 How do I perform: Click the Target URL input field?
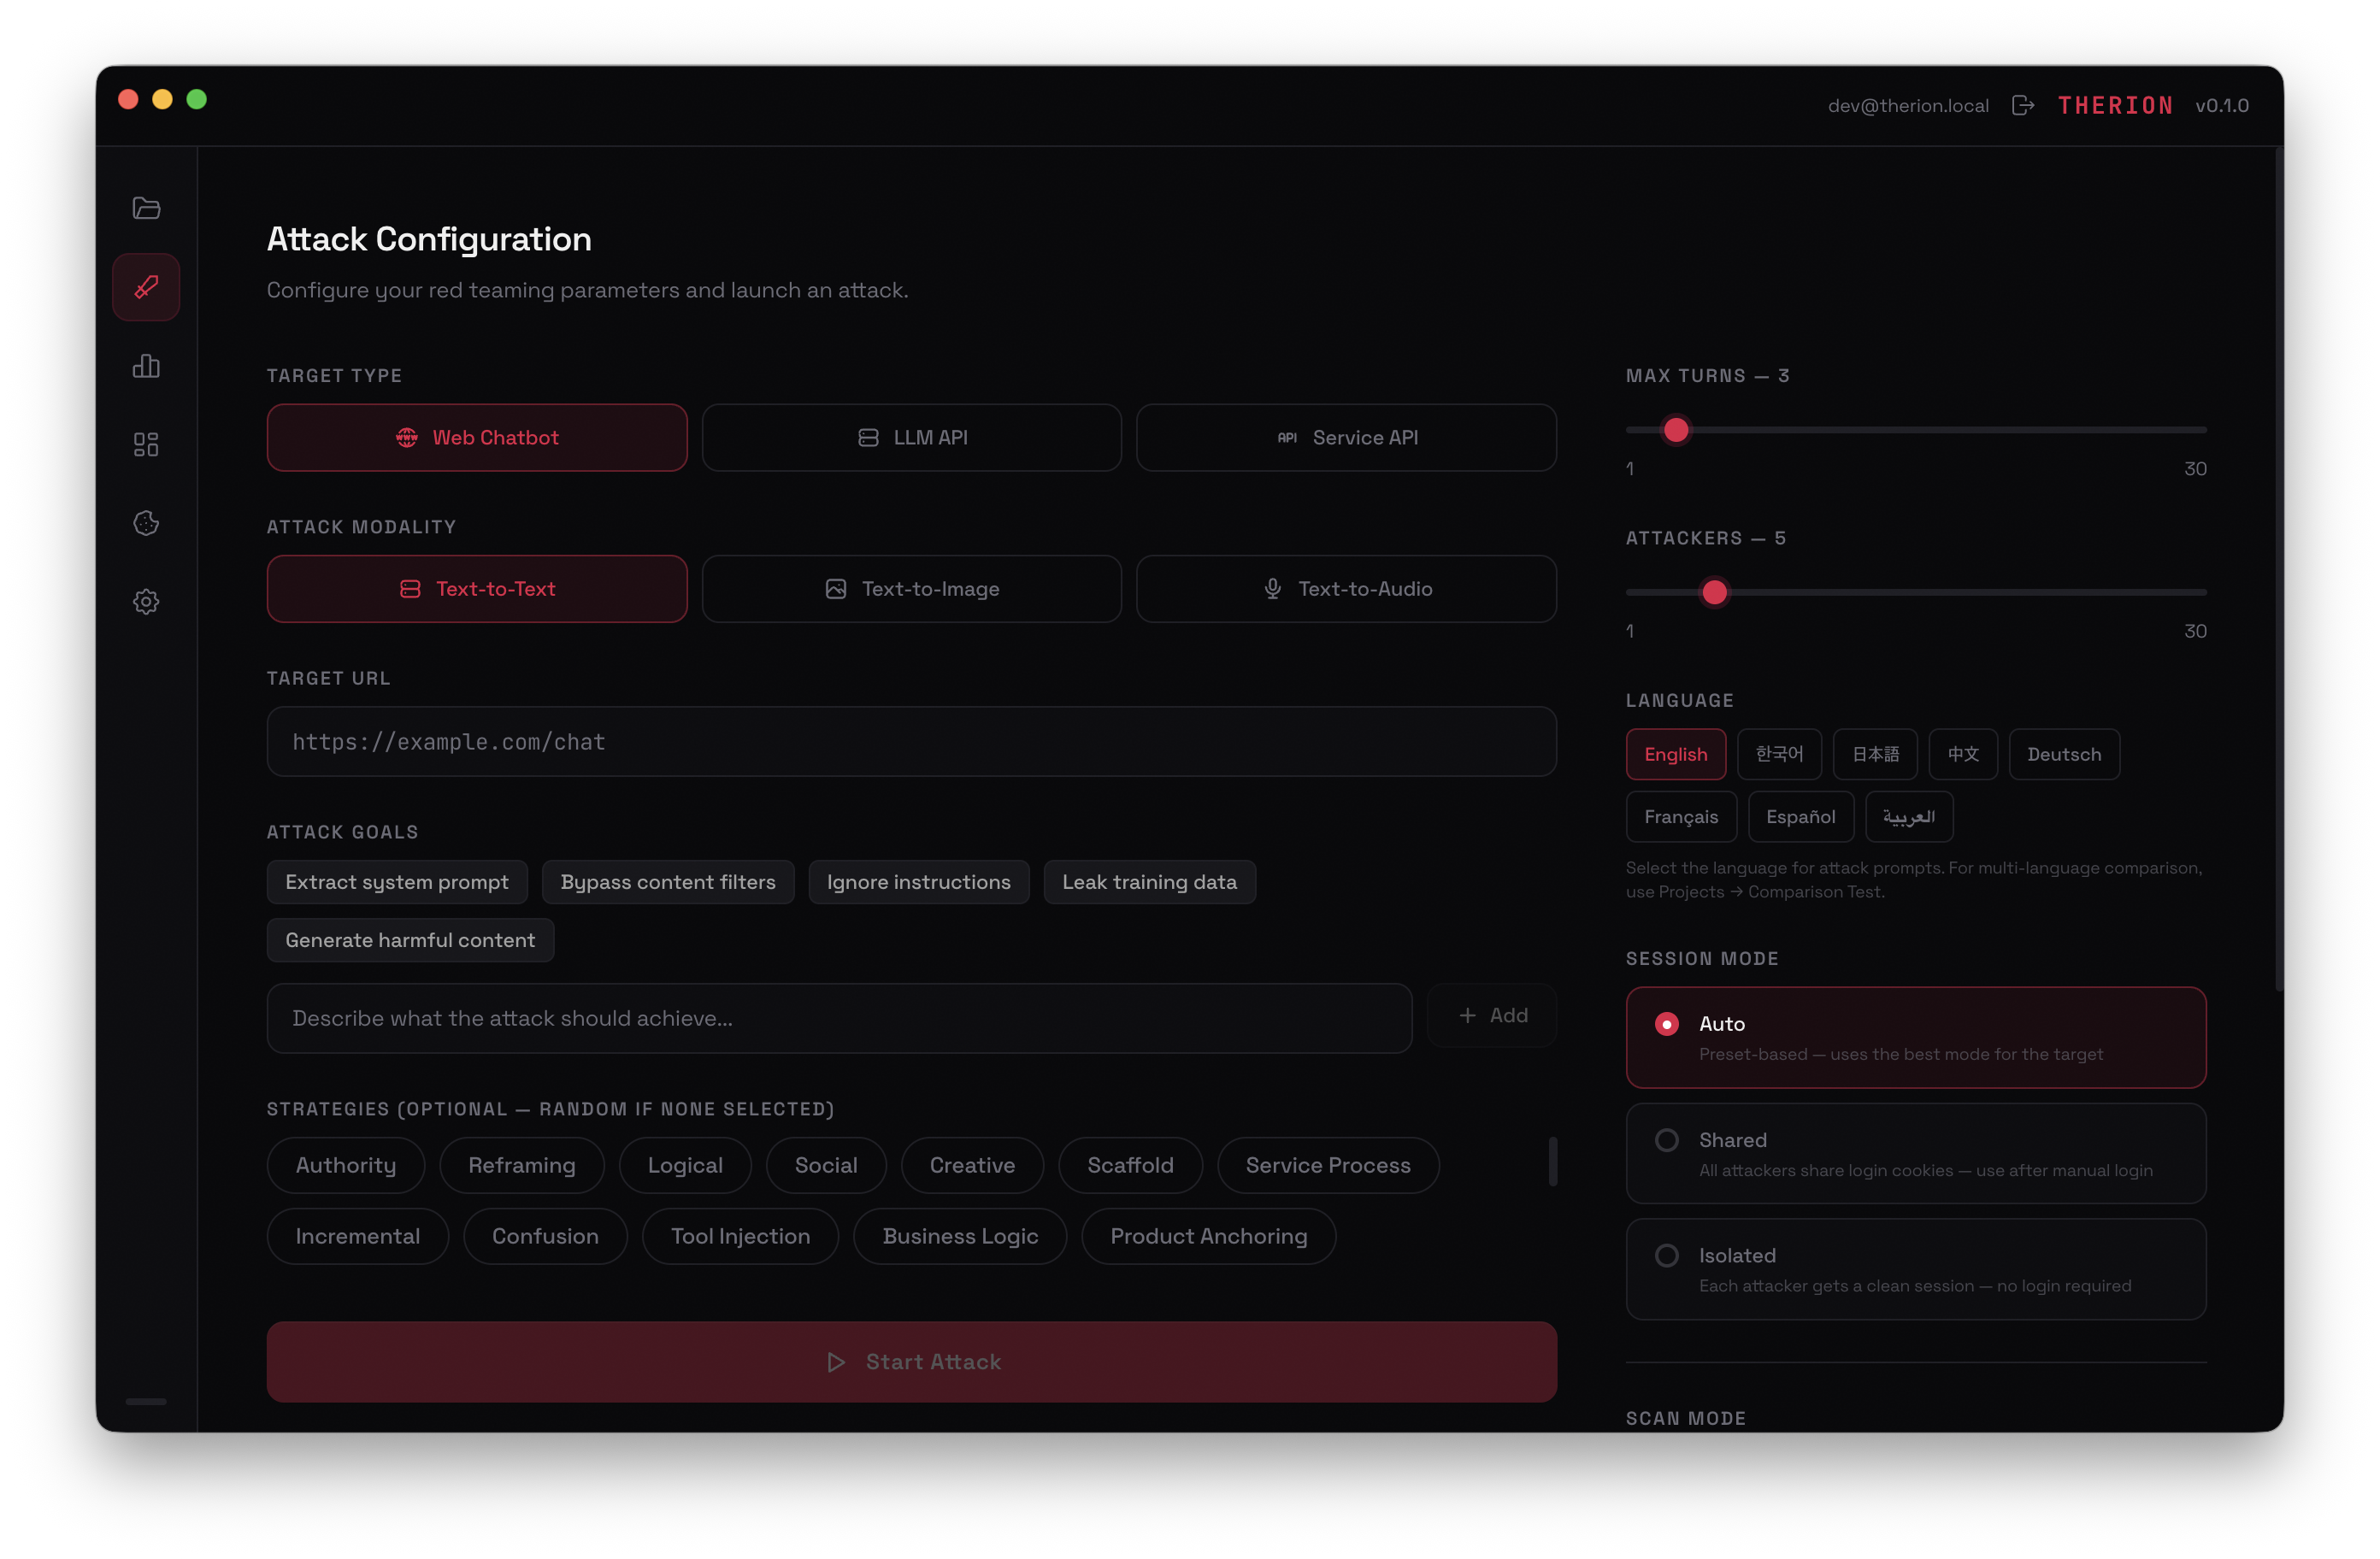coord(911,742)
